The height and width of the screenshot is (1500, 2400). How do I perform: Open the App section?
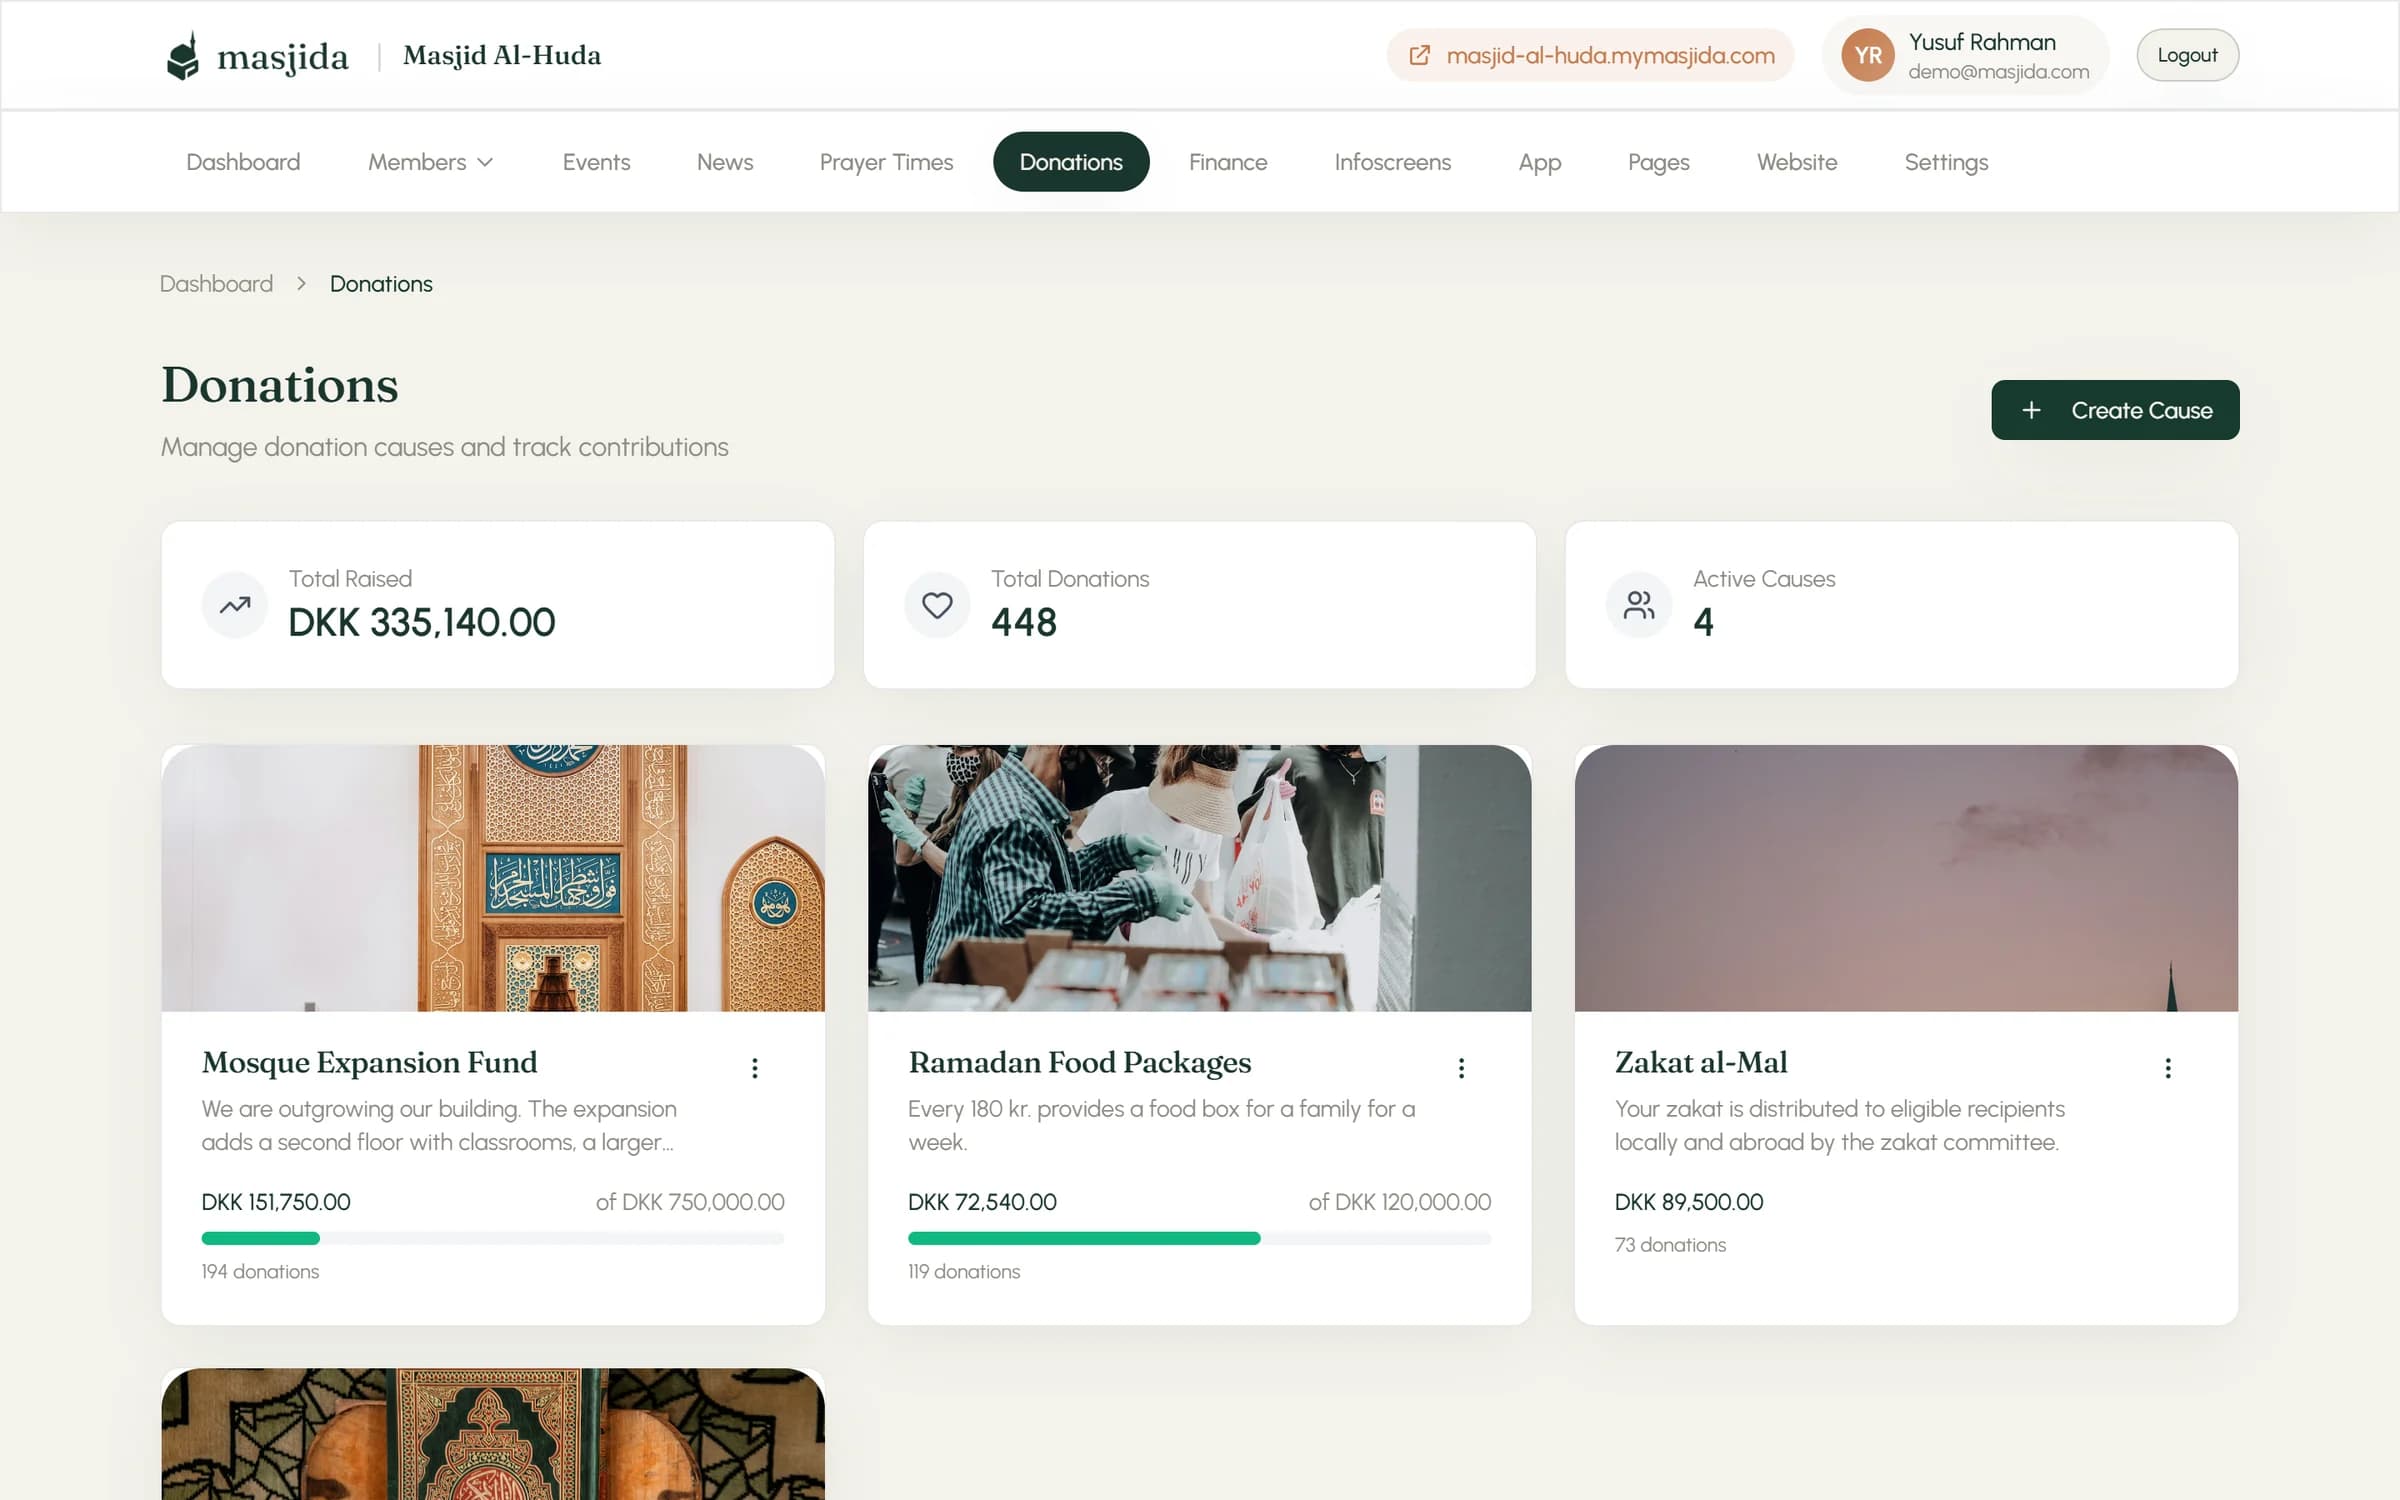click(x=1539, y=162)
